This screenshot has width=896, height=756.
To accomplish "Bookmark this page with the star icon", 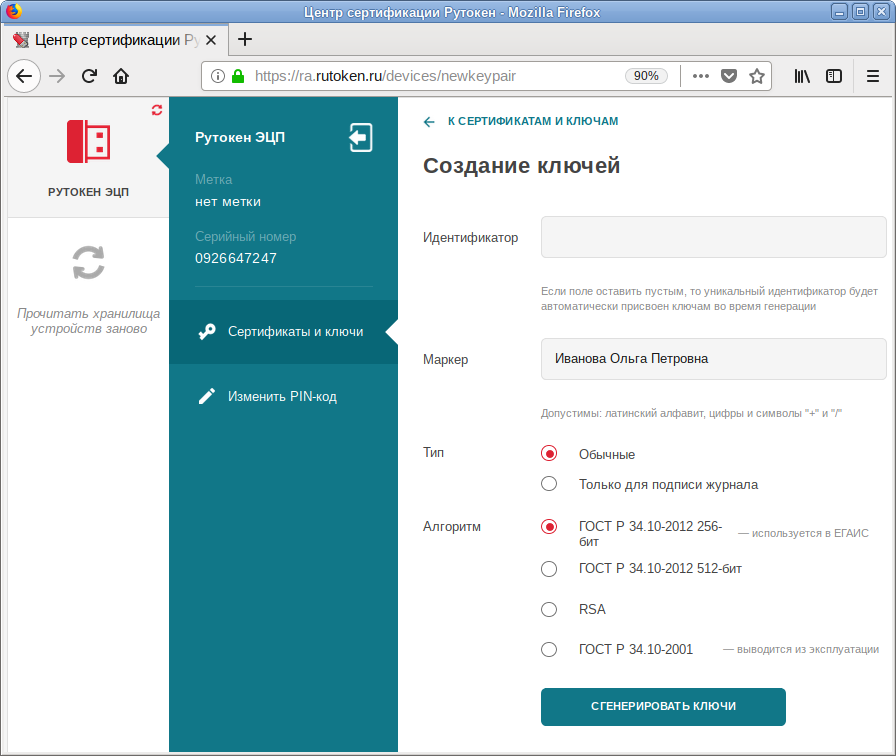I will (757, 76).
